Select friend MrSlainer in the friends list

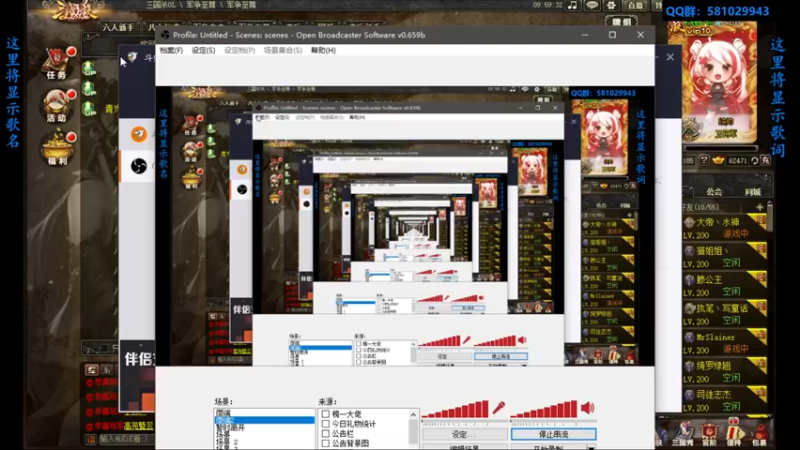tap(724, 343)
